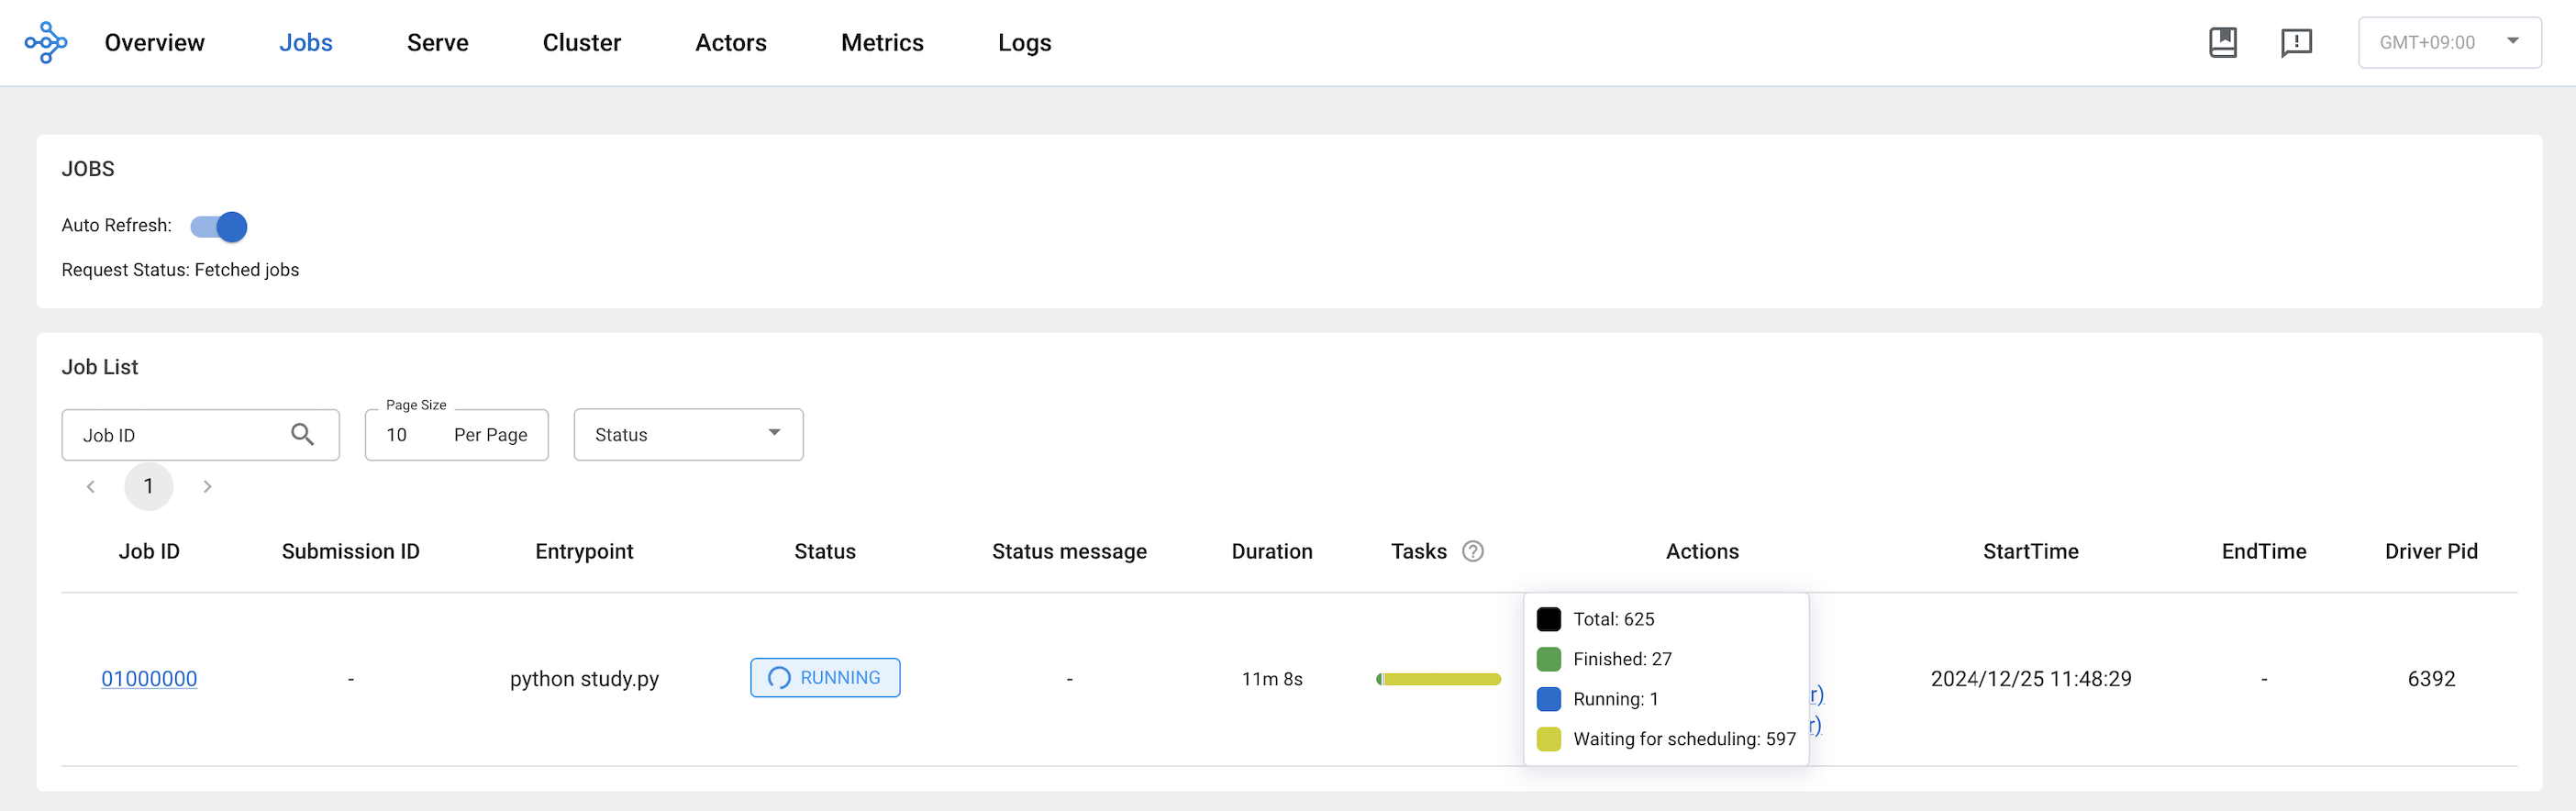Open job 01000000 link
2576x811 pixels.
149,678
